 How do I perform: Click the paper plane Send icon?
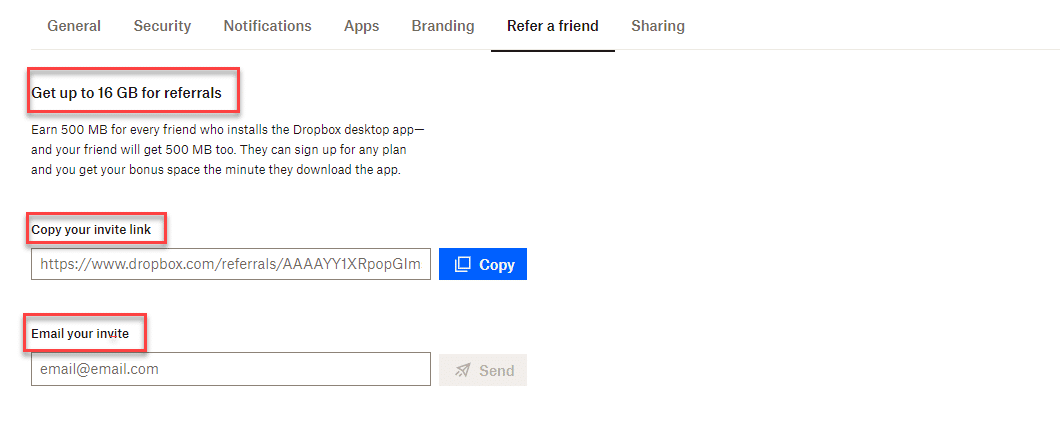coord(463,370)
